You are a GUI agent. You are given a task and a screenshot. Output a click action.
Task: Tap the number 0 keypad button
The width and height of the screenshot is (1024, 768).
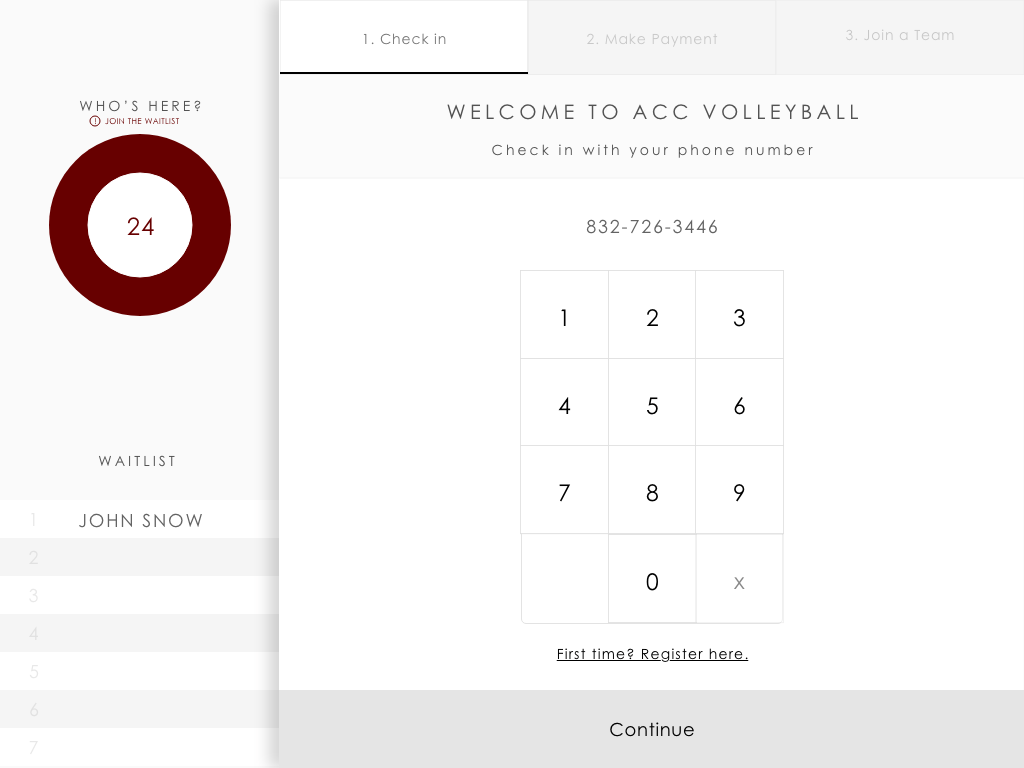tap(652, 579)
